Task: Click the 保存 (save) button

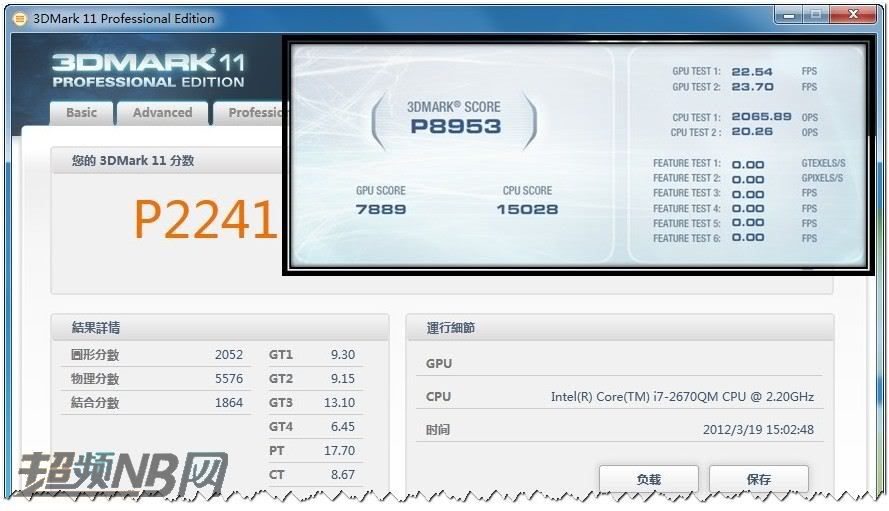Action: [759, 479]
